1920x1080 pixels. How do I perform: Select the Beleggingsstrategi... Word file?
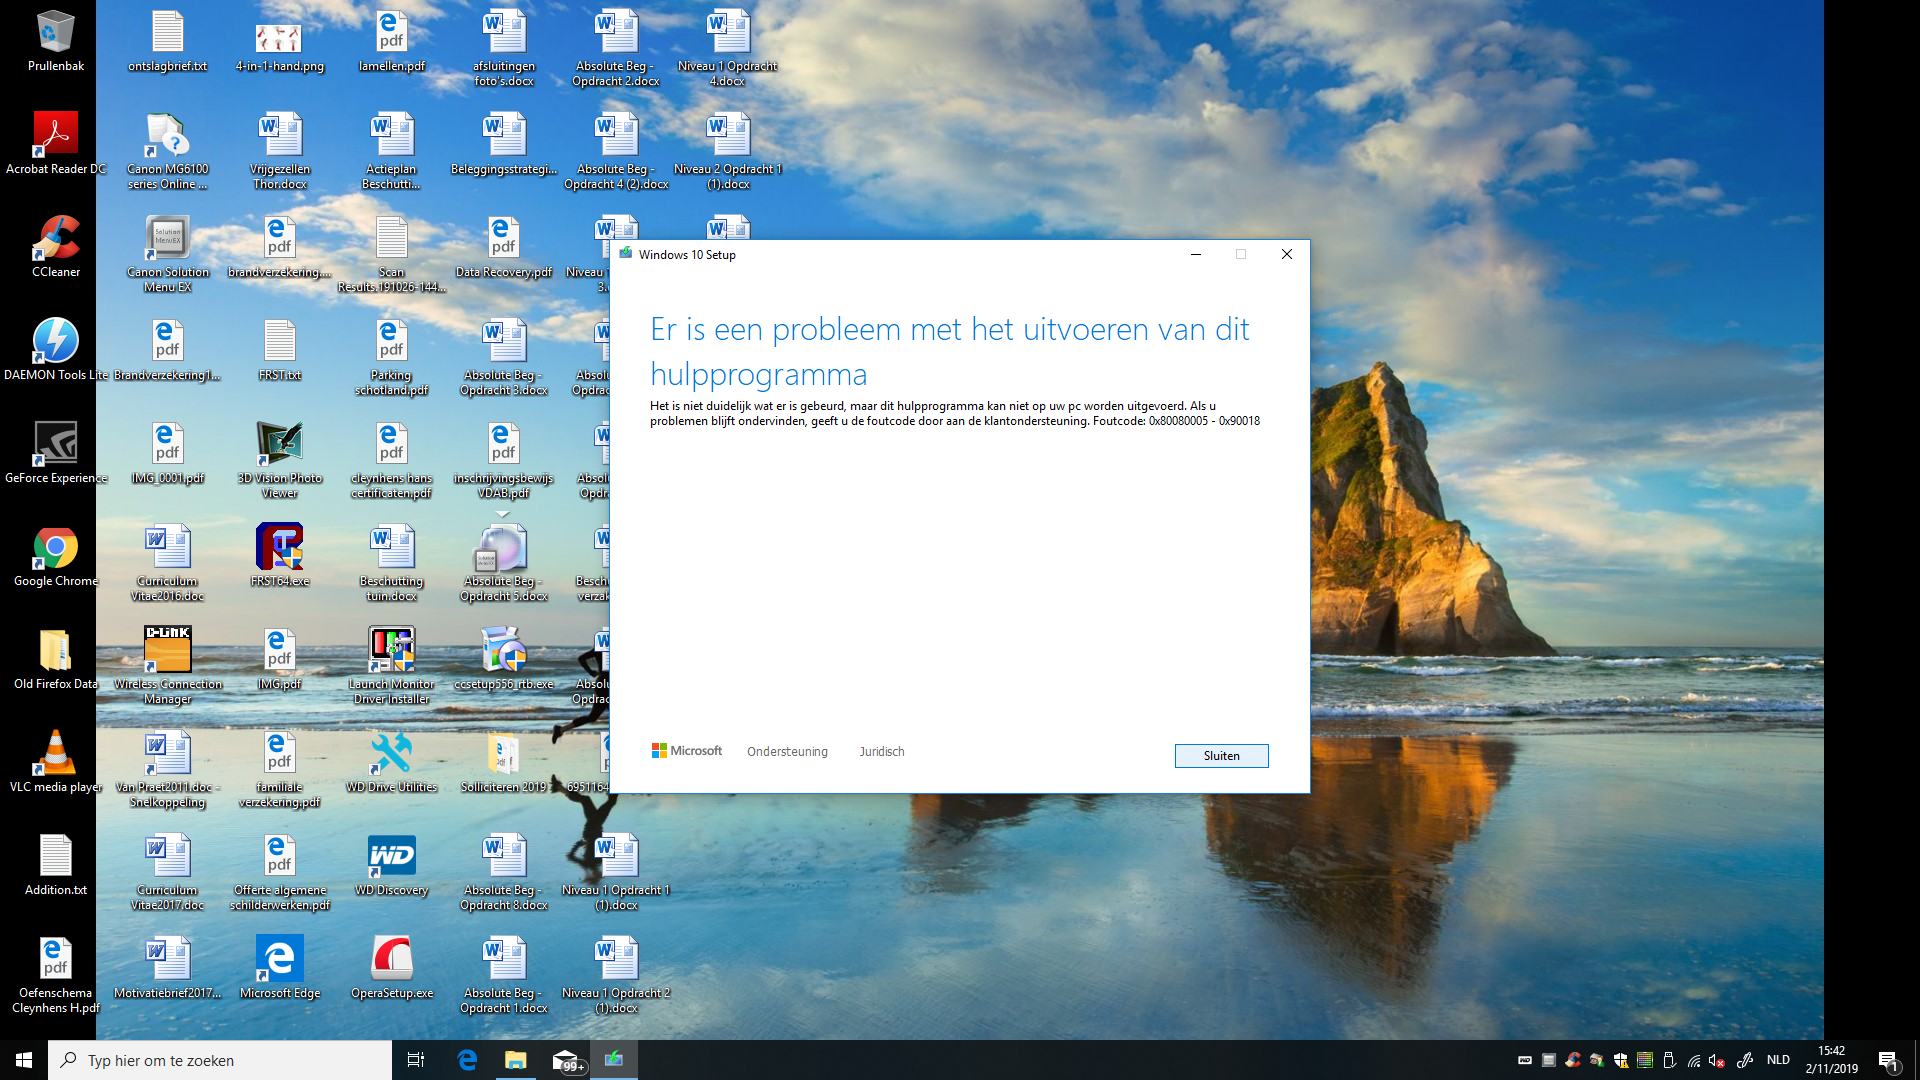504,144
